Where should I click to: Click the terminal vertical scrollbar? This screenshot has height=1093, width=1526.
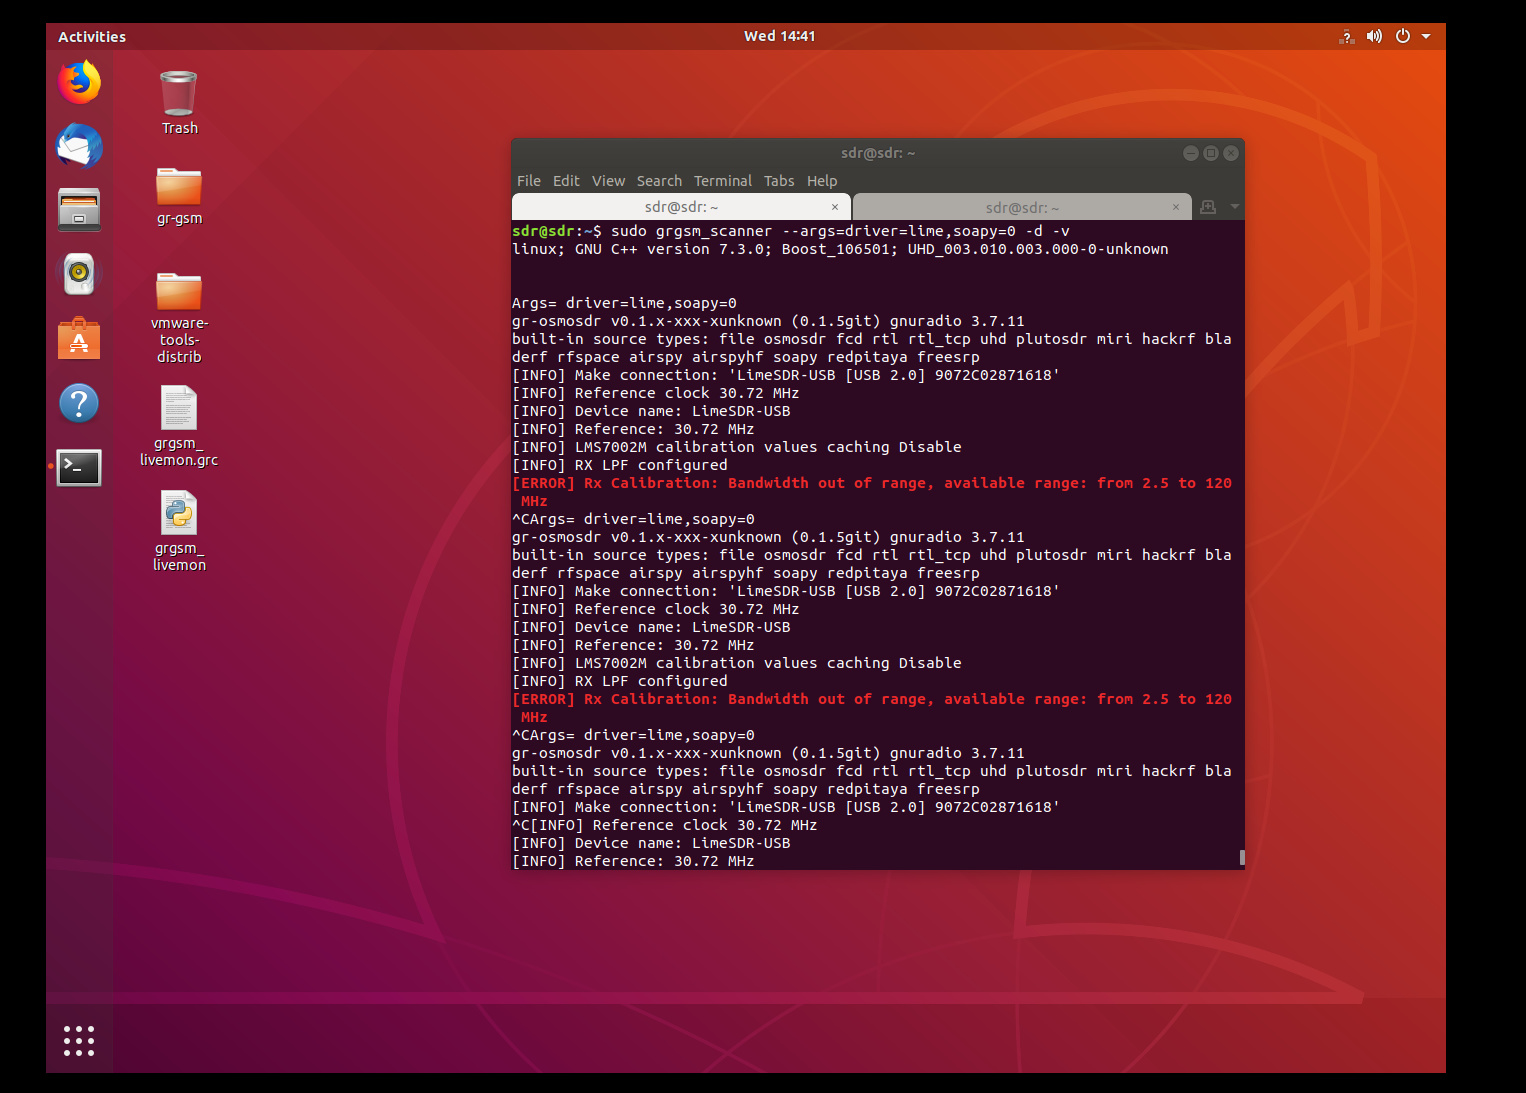click(x=1242, y=857)
